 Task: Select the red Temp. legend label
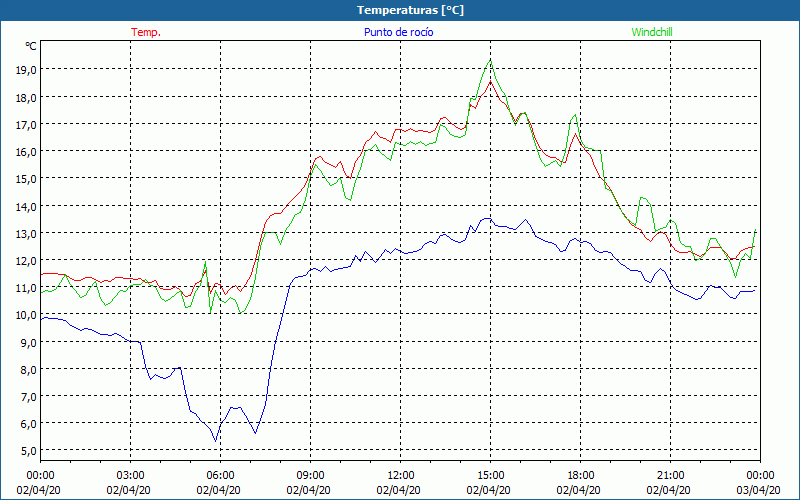coord(146,32)
